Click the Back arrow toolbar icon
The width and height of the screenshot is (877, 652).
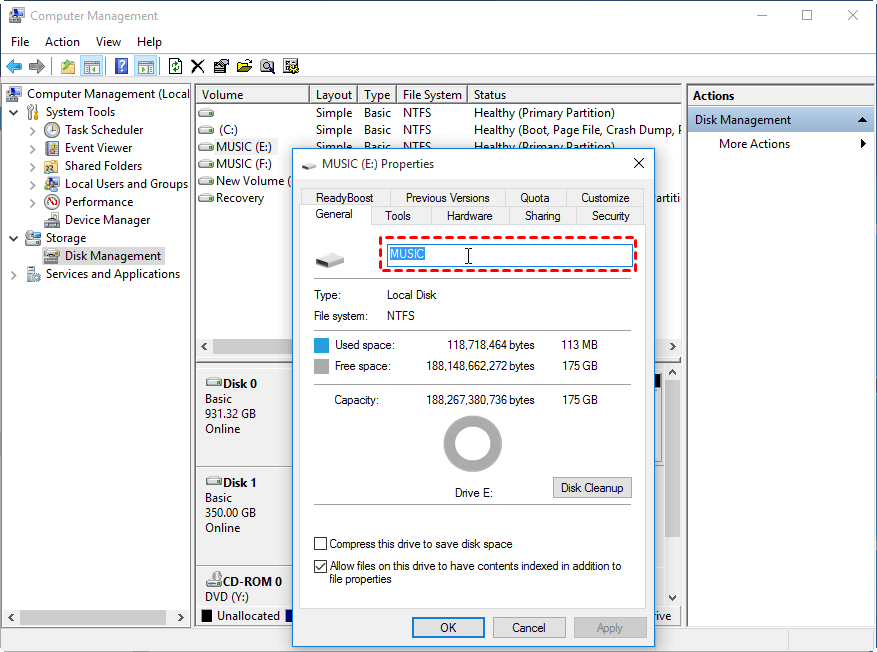tap(14, 67)
